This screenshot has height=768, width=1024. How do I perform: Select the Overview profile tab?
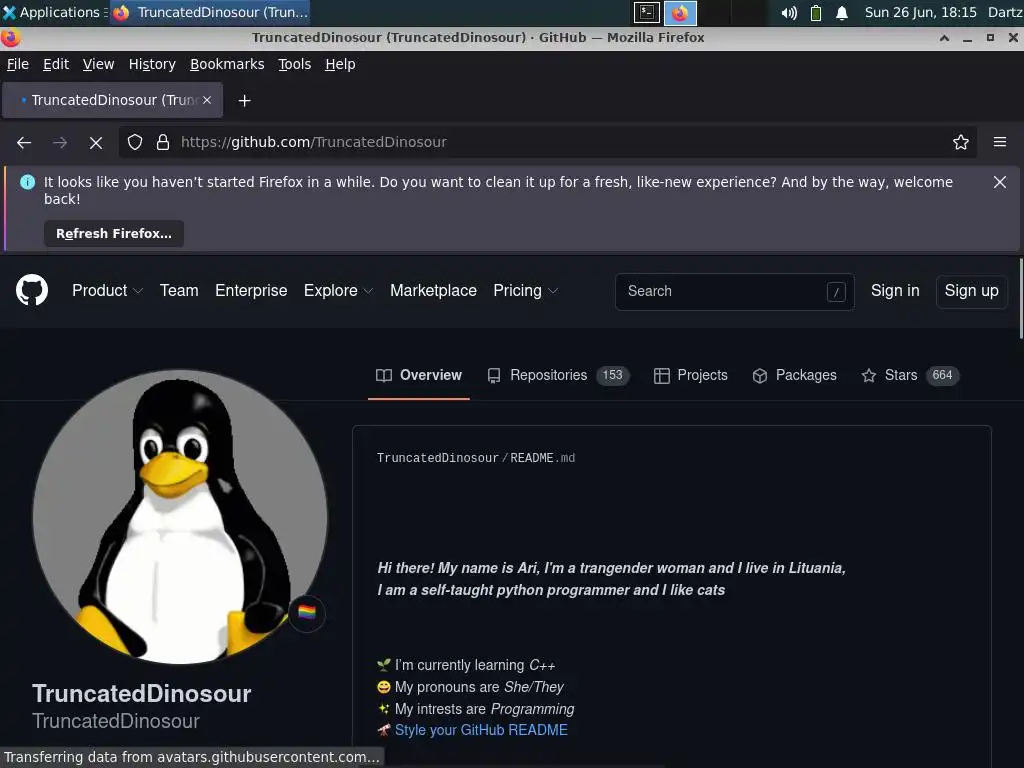[419, 375]
